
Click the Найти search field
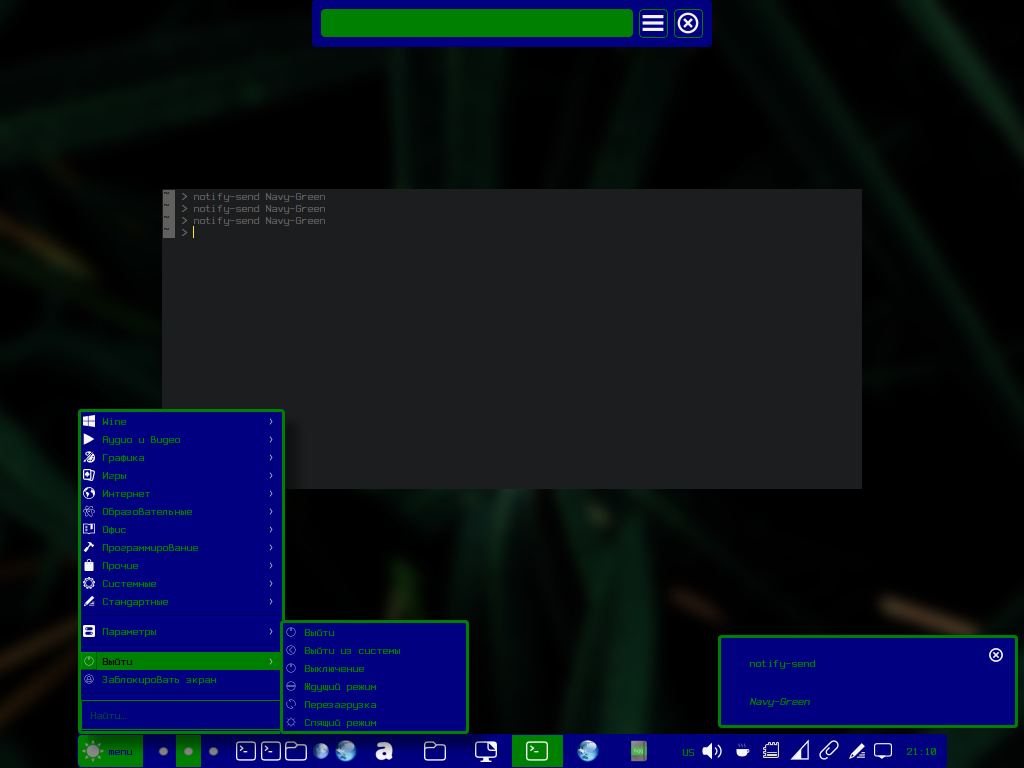point(180,716)
